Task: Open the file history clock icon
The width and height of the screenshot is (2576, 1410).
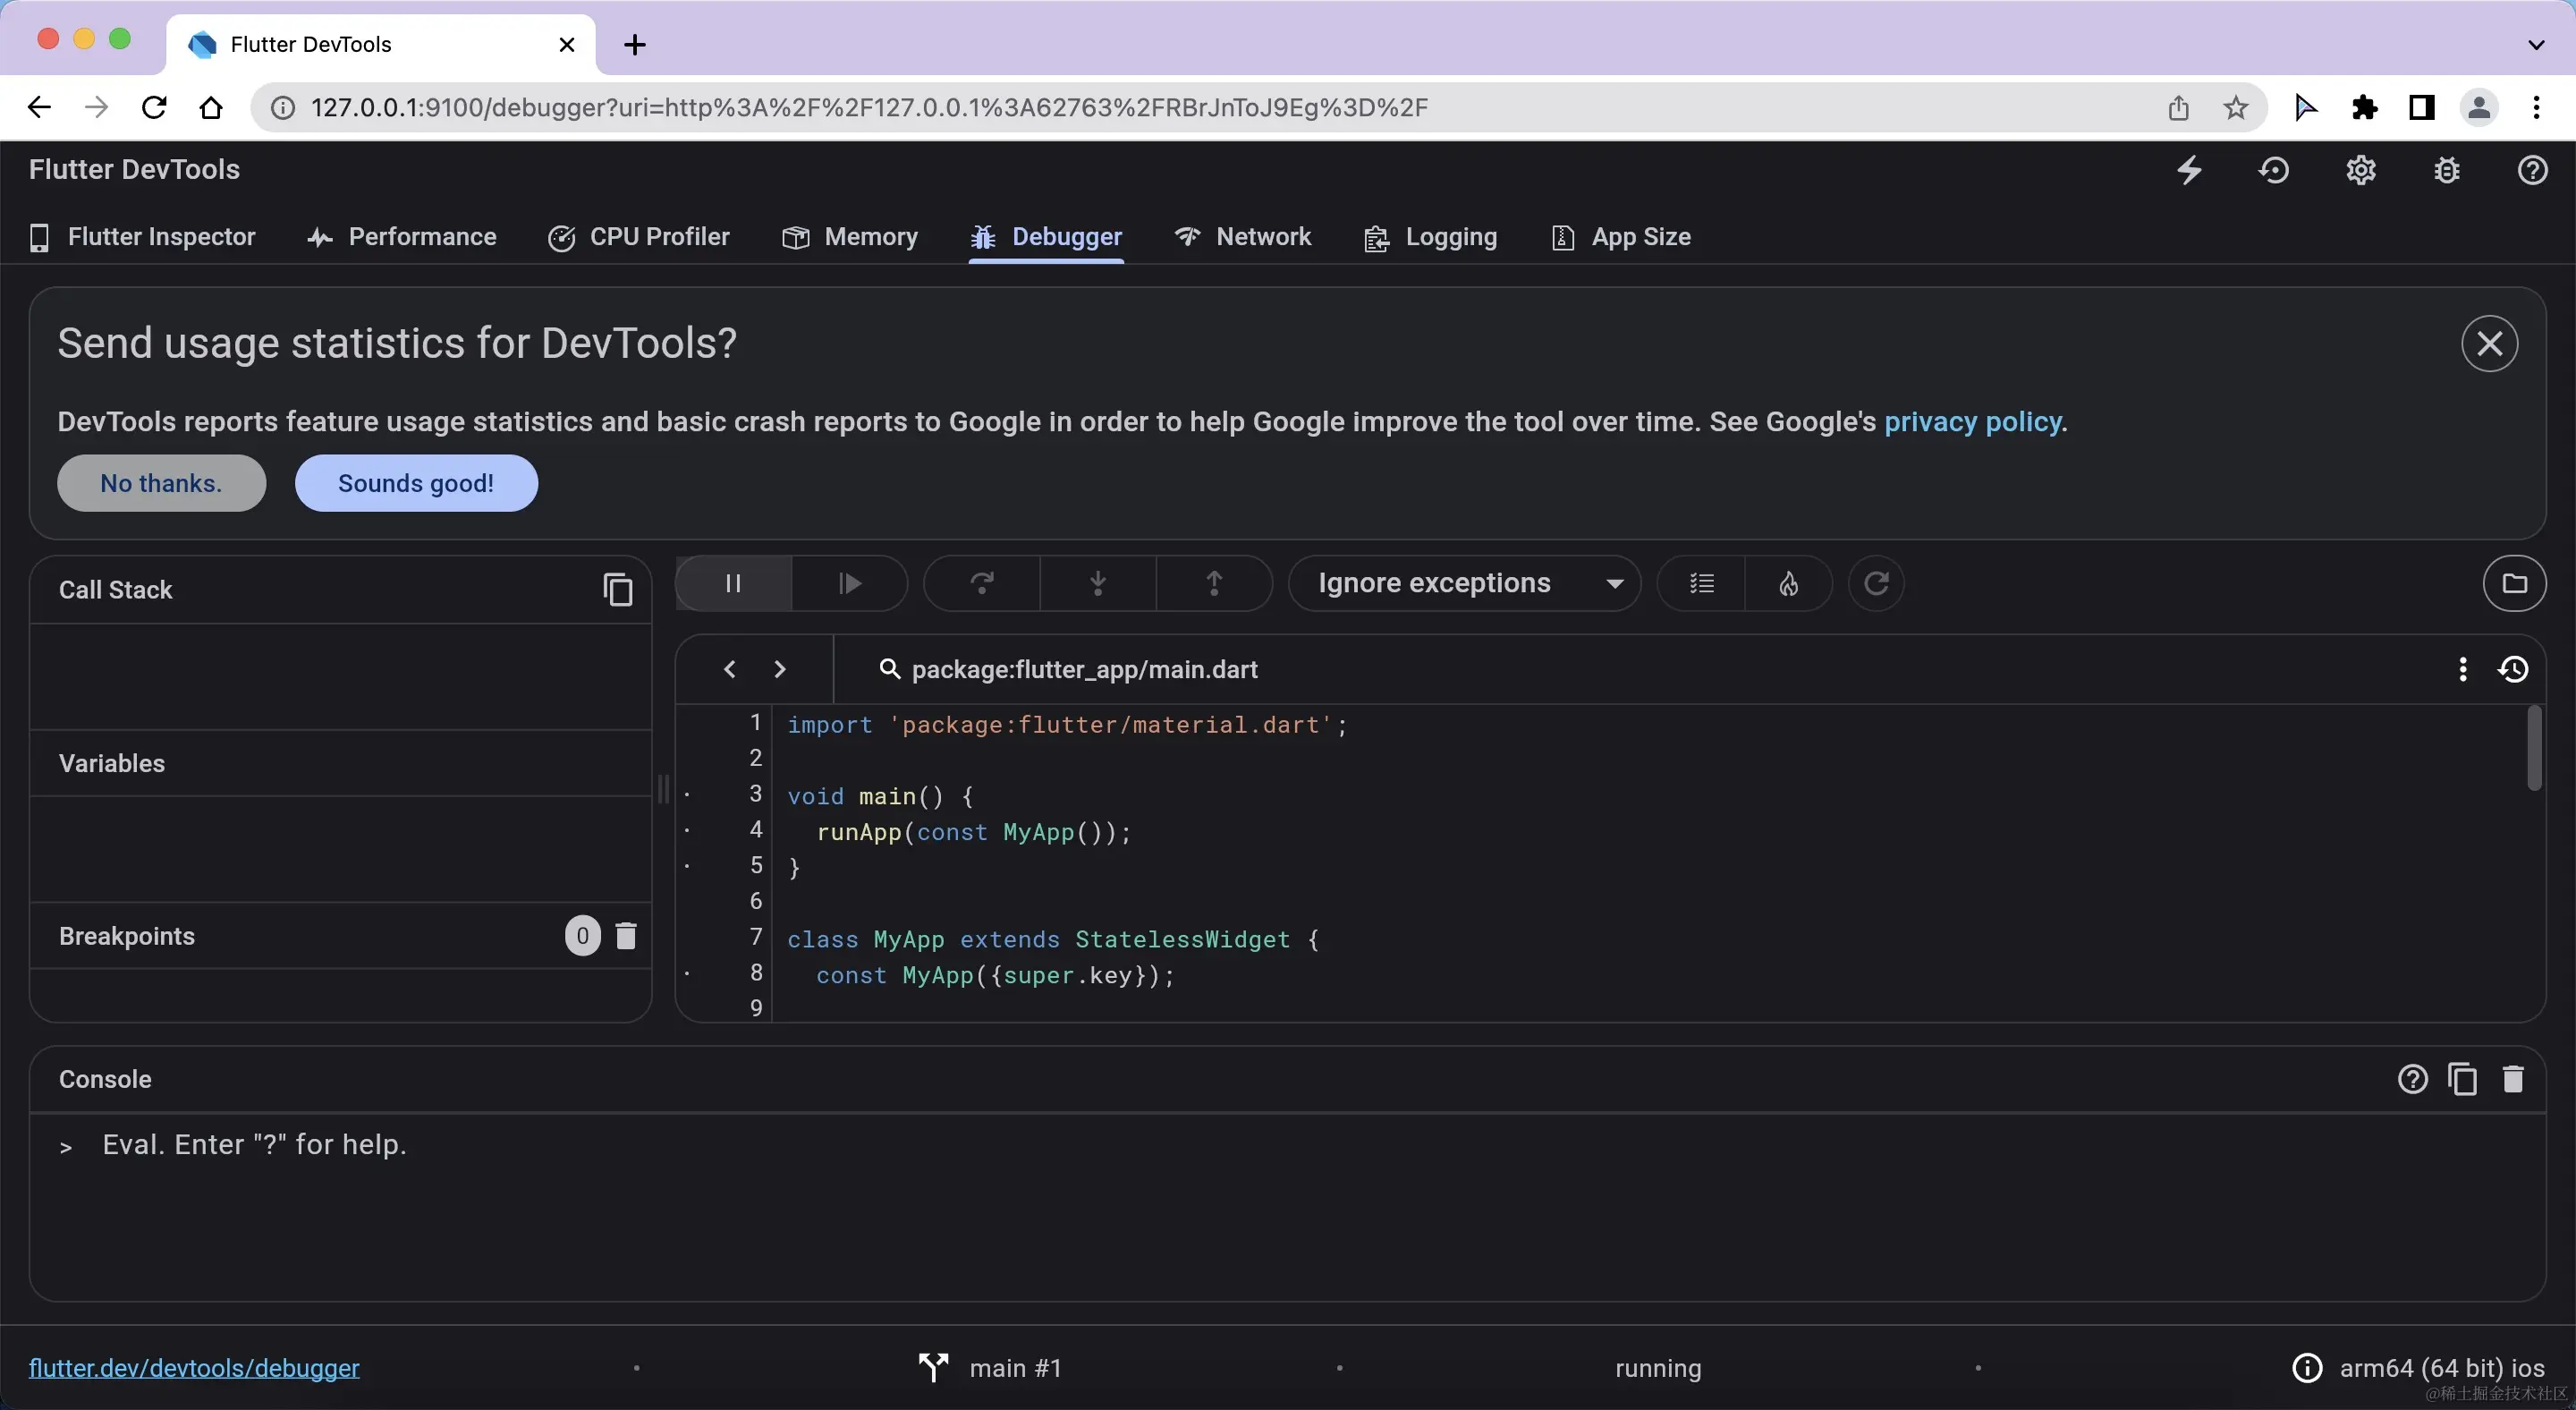Action: tap(2513, 669)
